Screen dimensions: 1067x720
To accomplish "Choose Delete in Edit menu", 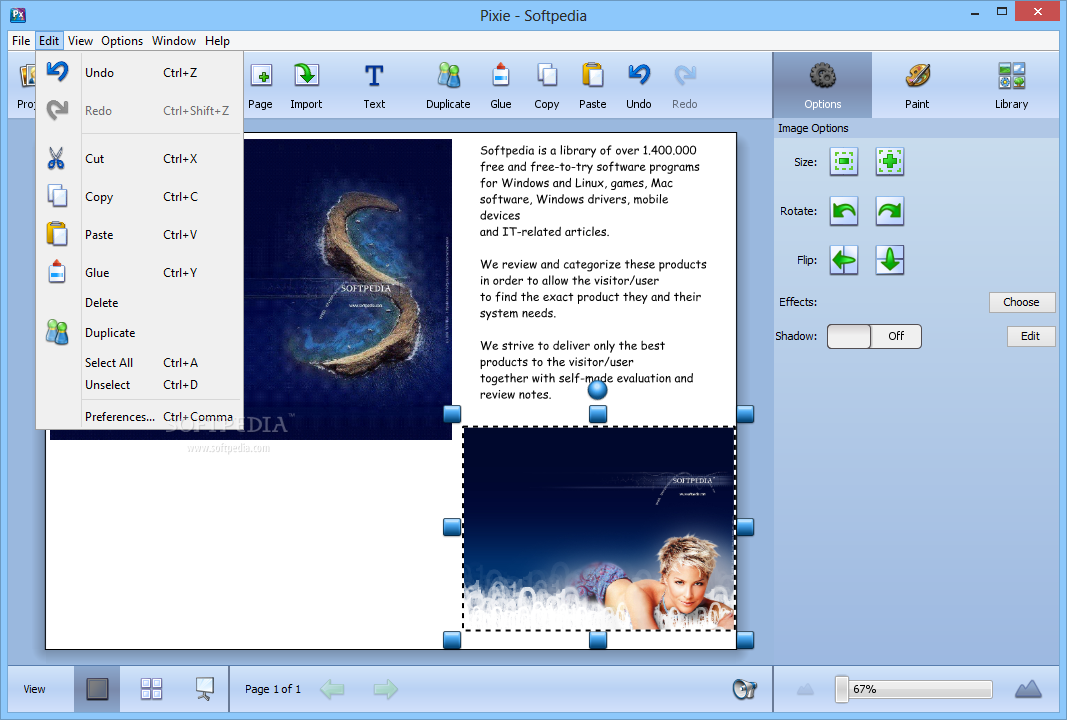I will click(x=139, y=303).
